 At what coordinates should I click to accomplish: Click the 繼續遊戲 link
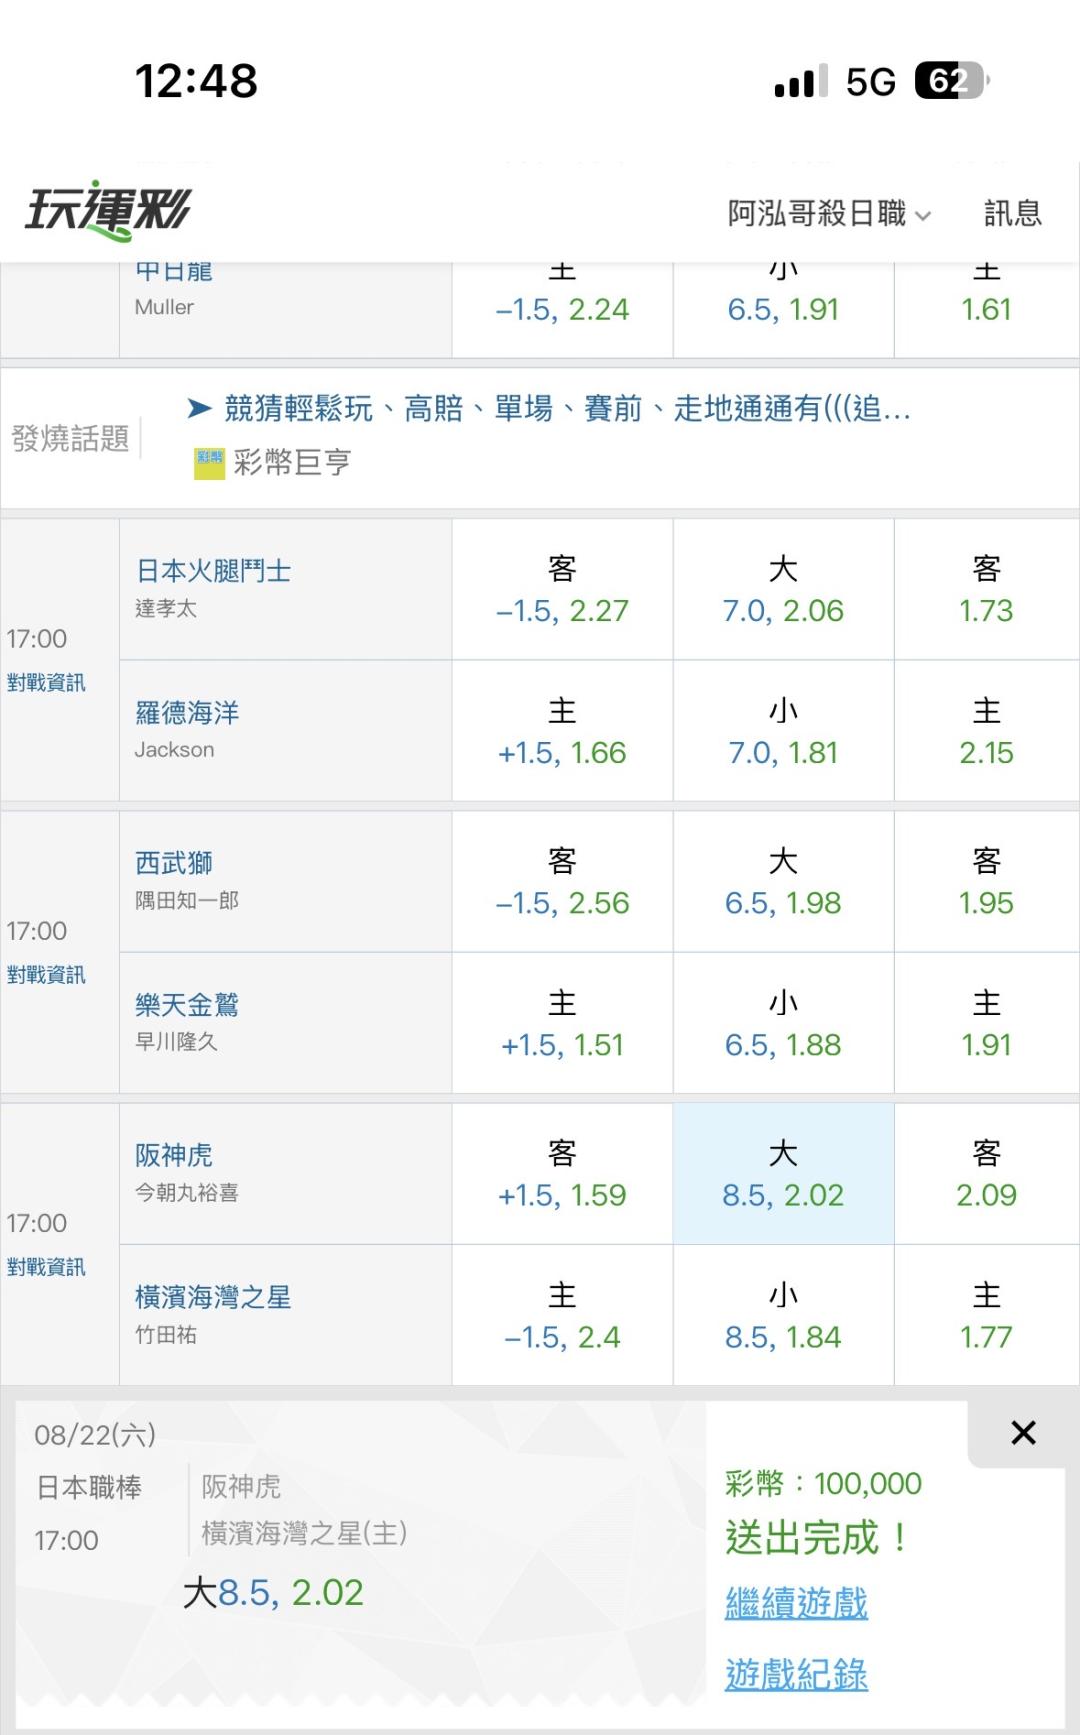(796, 1602)
